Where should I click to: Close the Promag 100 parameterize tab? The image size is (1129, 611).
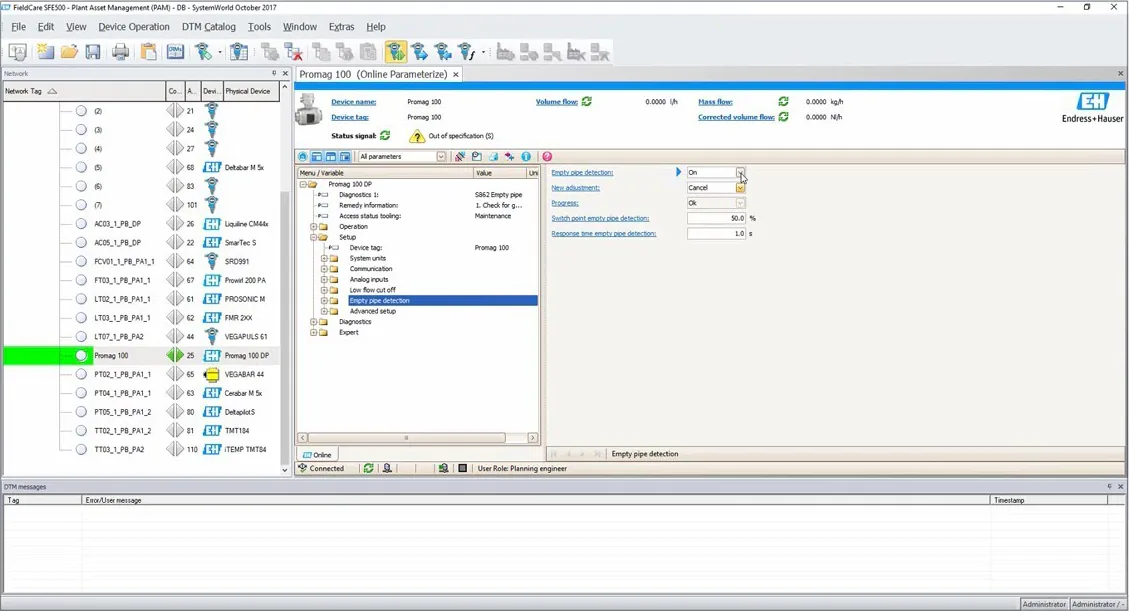[x=456, y=74]
